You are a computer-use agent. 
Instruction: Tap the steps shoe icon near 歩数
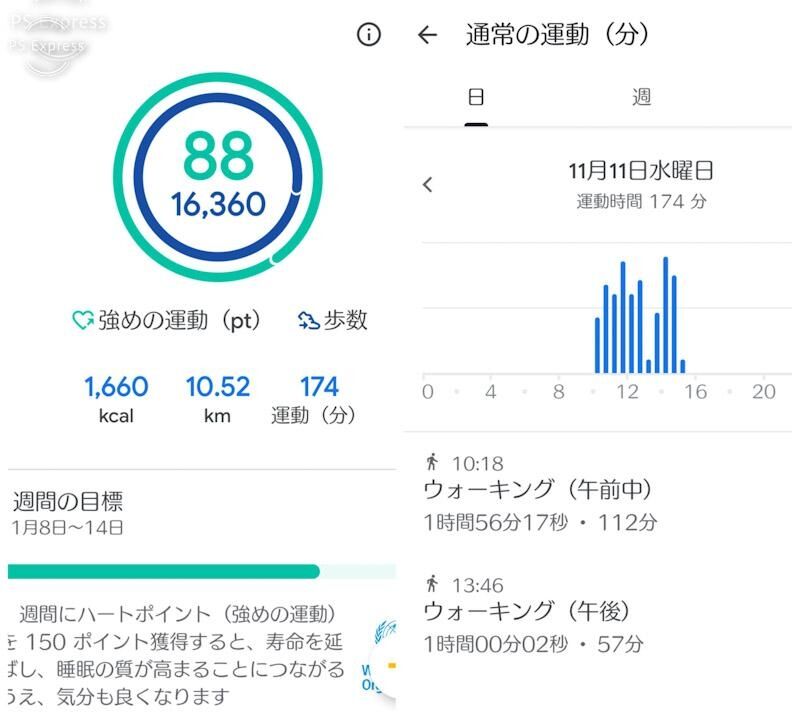309,320
